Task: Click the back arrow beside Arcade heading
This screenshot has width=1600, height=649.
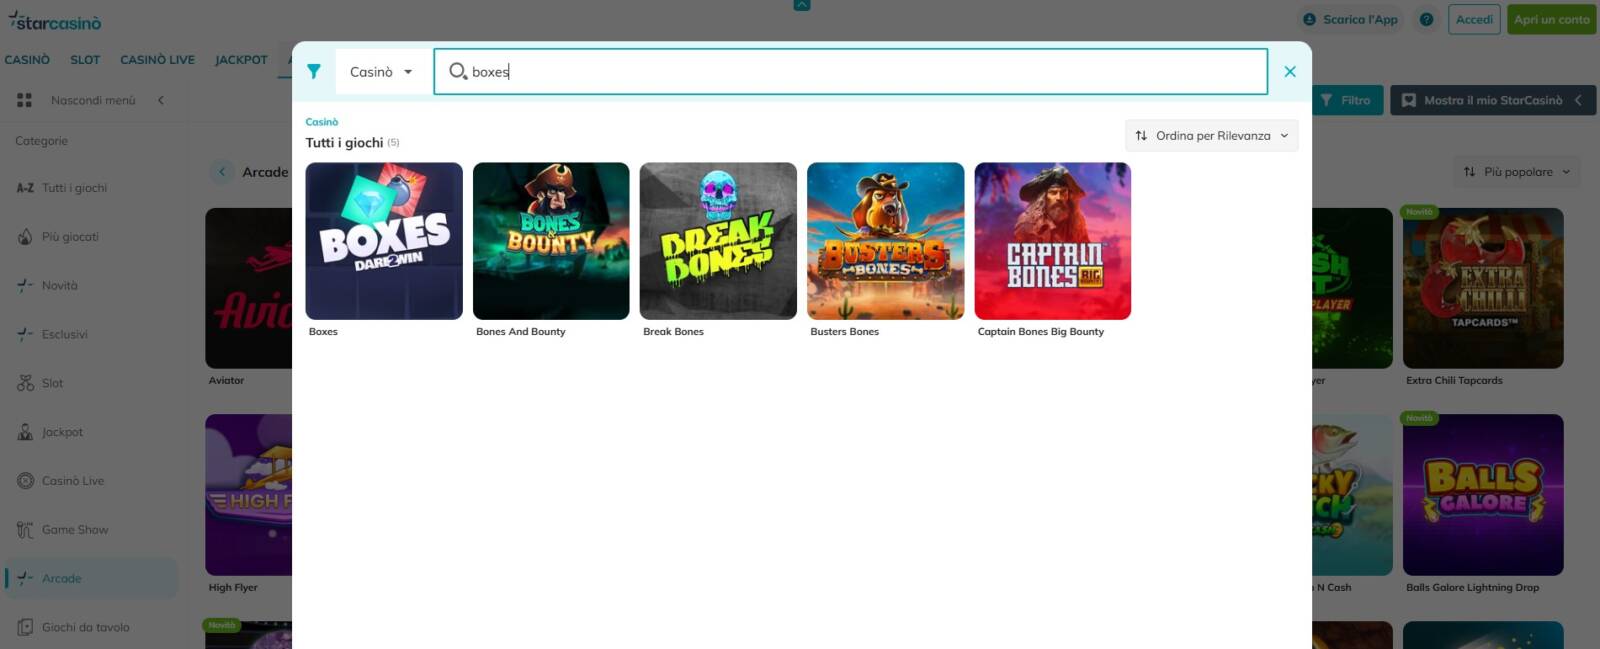Action: (x=221, y=172)
